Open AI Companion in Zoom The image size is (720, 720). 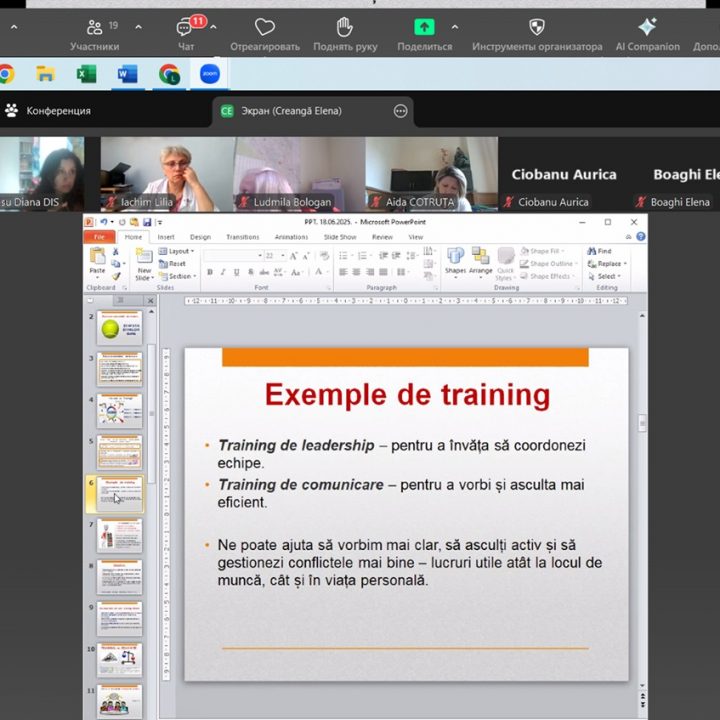pos(647,34)
